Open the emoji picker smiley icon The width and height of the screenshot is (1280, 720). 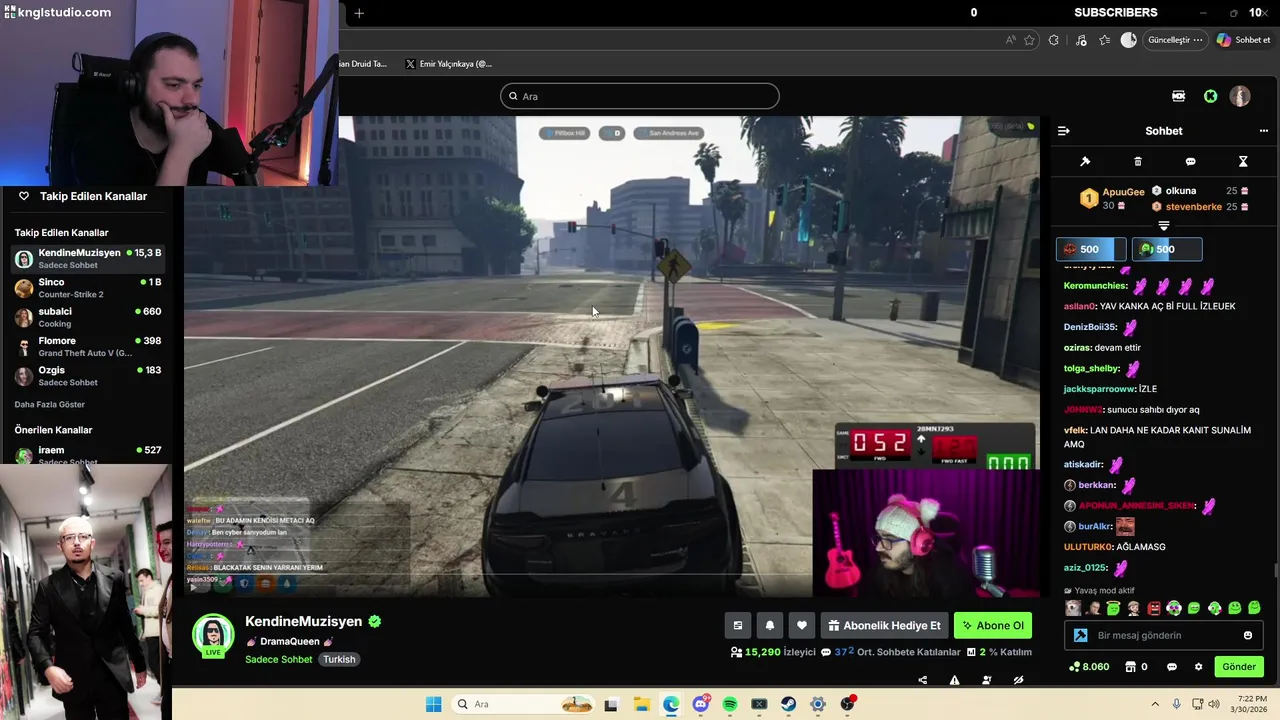(1248, 635)
